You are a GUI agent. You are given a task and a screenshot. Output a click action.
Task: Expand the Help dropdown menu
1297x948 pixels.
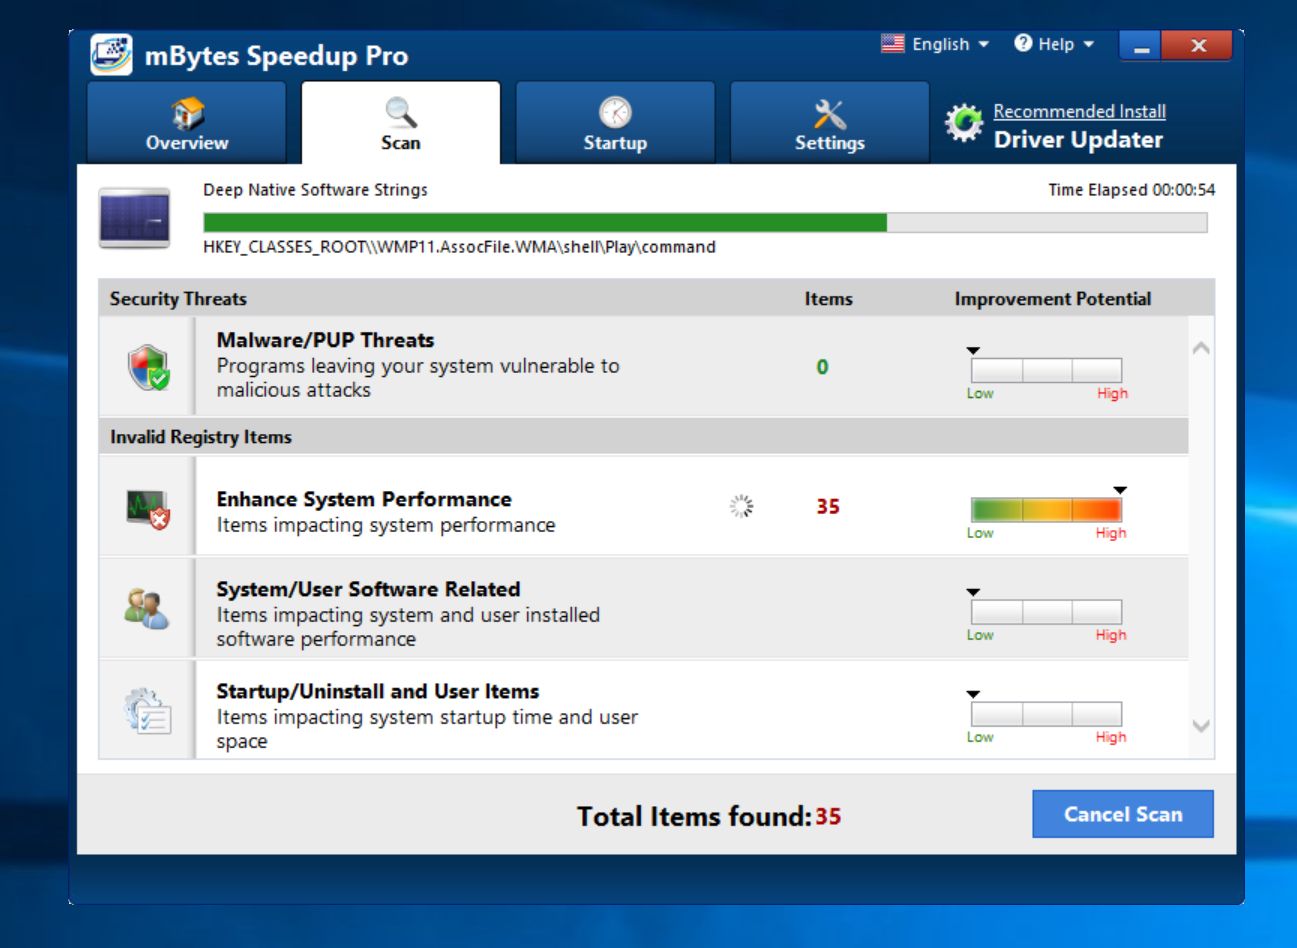pos(1054,44)
